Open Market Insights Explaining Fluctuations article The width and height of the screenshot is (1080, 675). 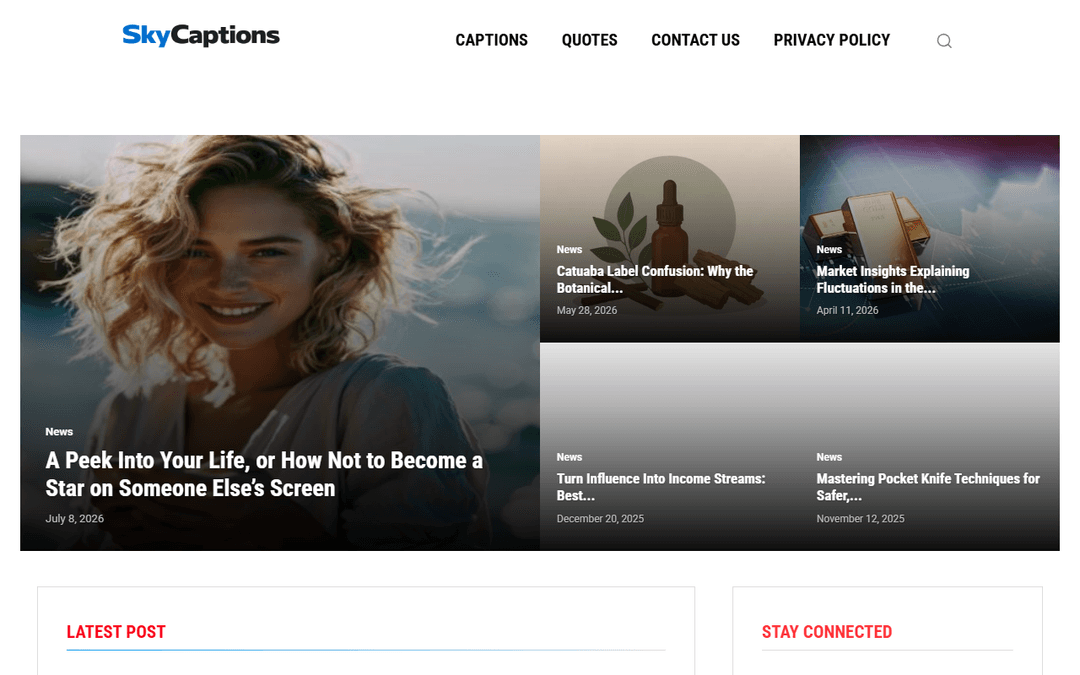(x=892, y=280)
